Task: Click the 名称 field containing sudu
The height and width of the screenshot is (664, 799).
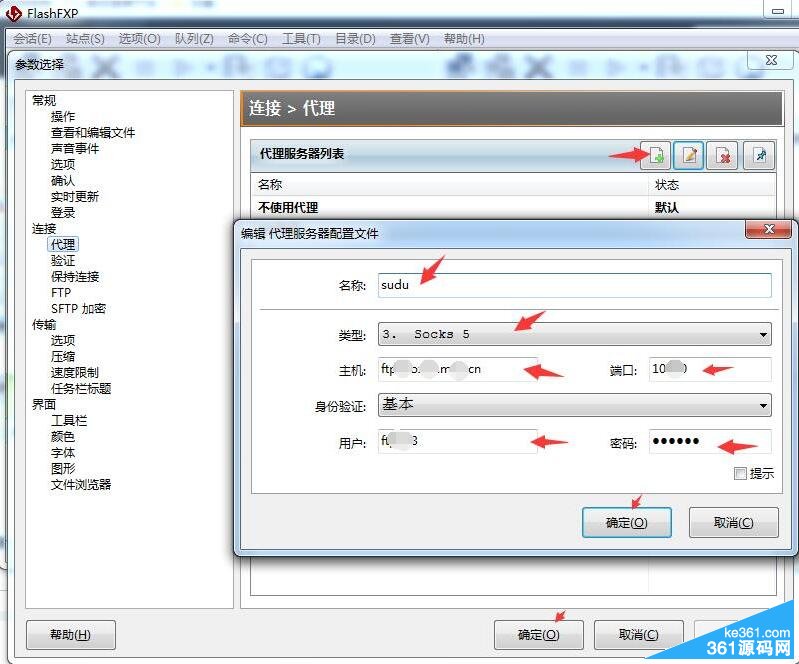Action: coord(574,285)
